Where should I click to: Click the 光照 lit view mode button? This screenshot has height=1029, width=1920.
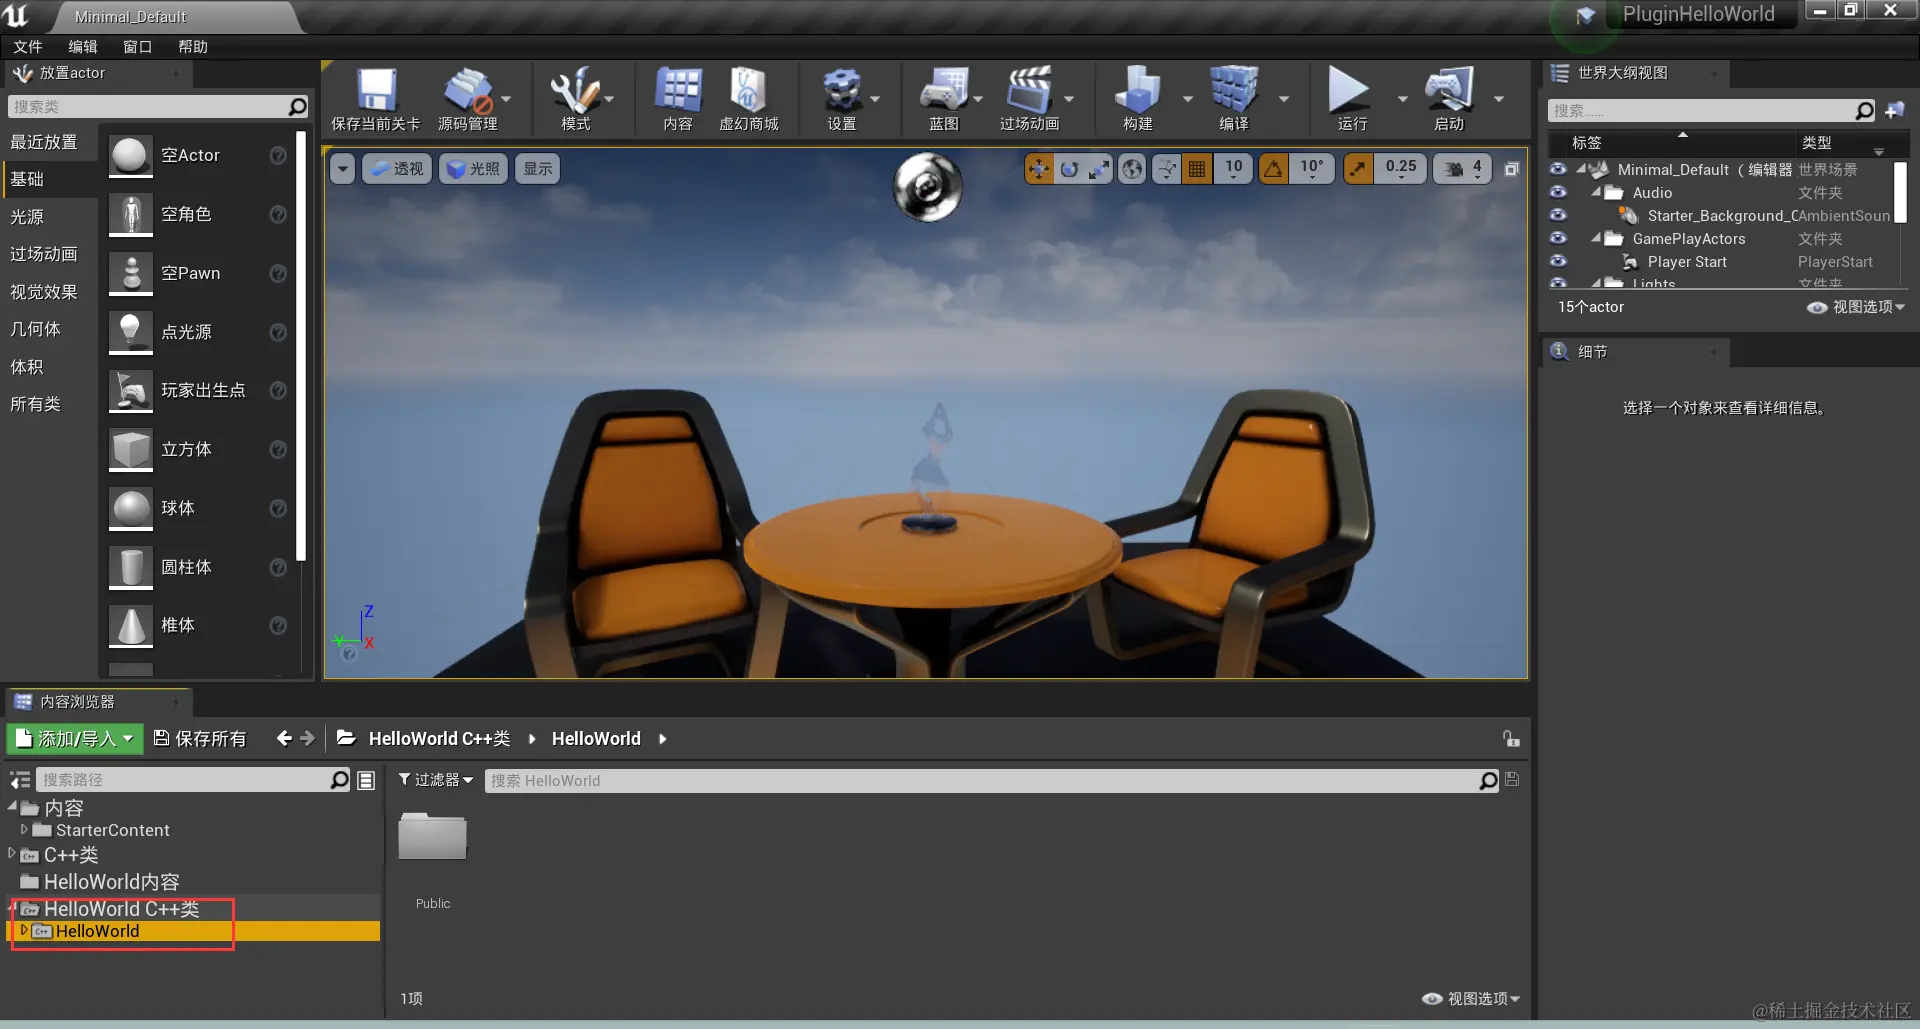point(474,169)
